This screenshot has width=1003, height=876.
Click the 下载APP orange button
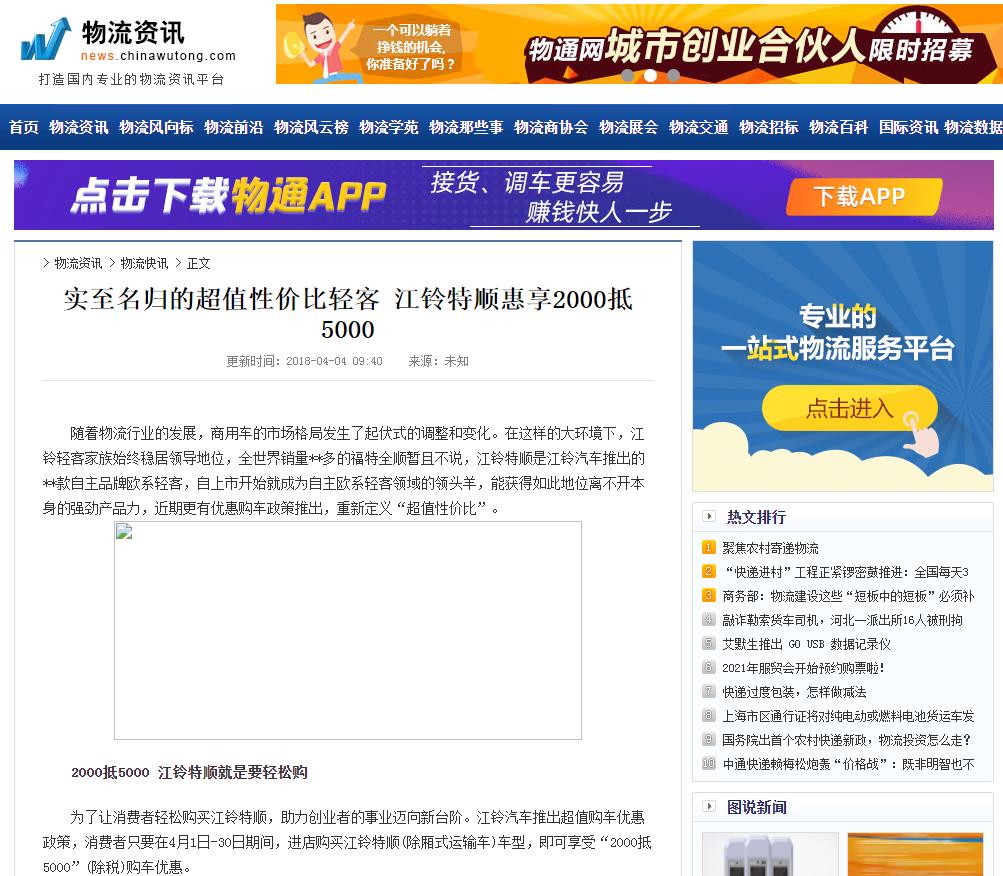click(864, 196)
